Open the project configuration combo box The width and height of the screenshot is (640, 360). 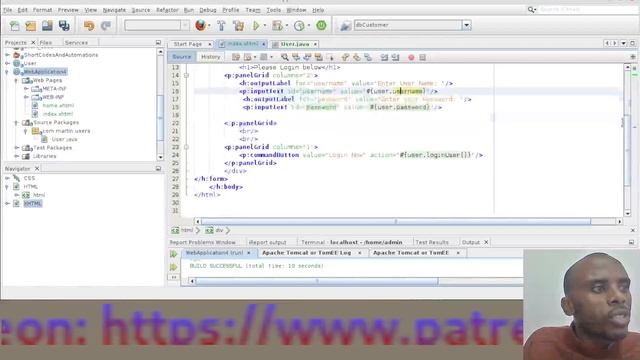[156, 25]
